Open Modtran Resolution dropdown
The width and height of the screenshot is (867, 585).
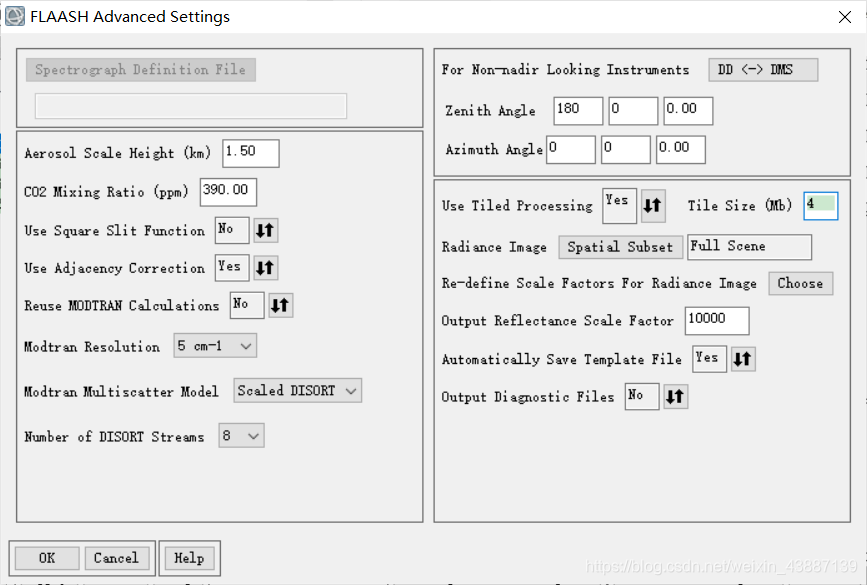pyautogui.click(x=215, y=346)
